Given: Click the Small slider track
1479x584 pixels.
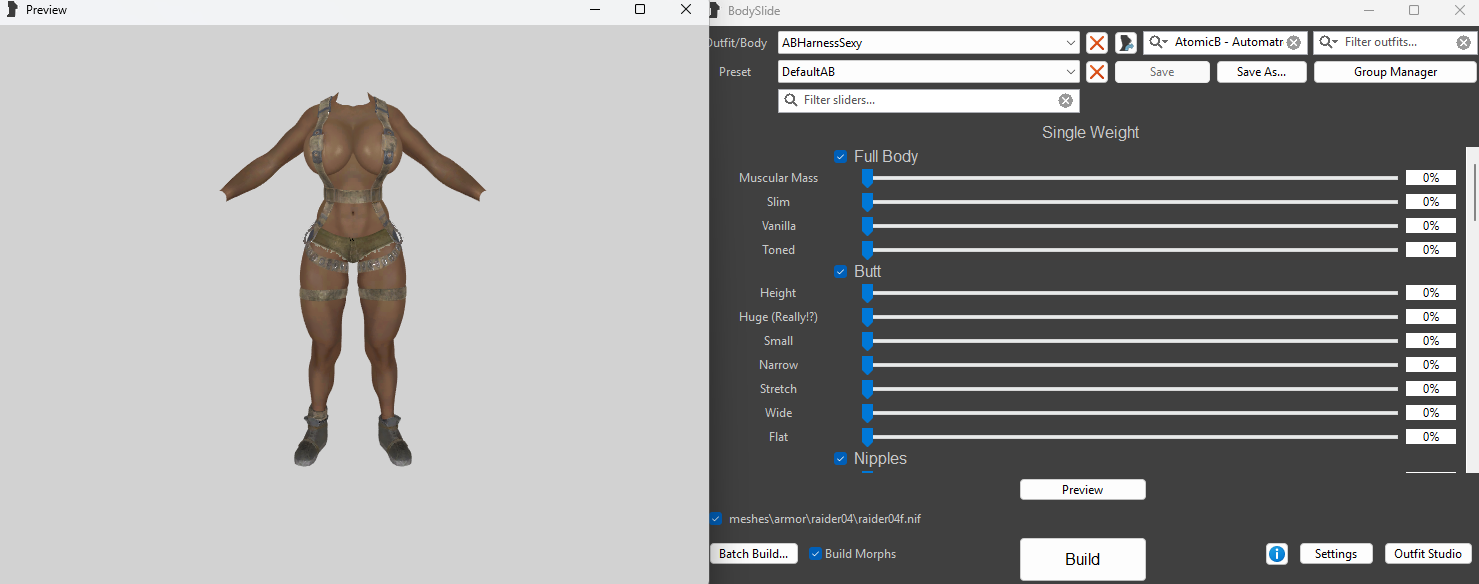Looking at the screenshot, I should 1130,341.
